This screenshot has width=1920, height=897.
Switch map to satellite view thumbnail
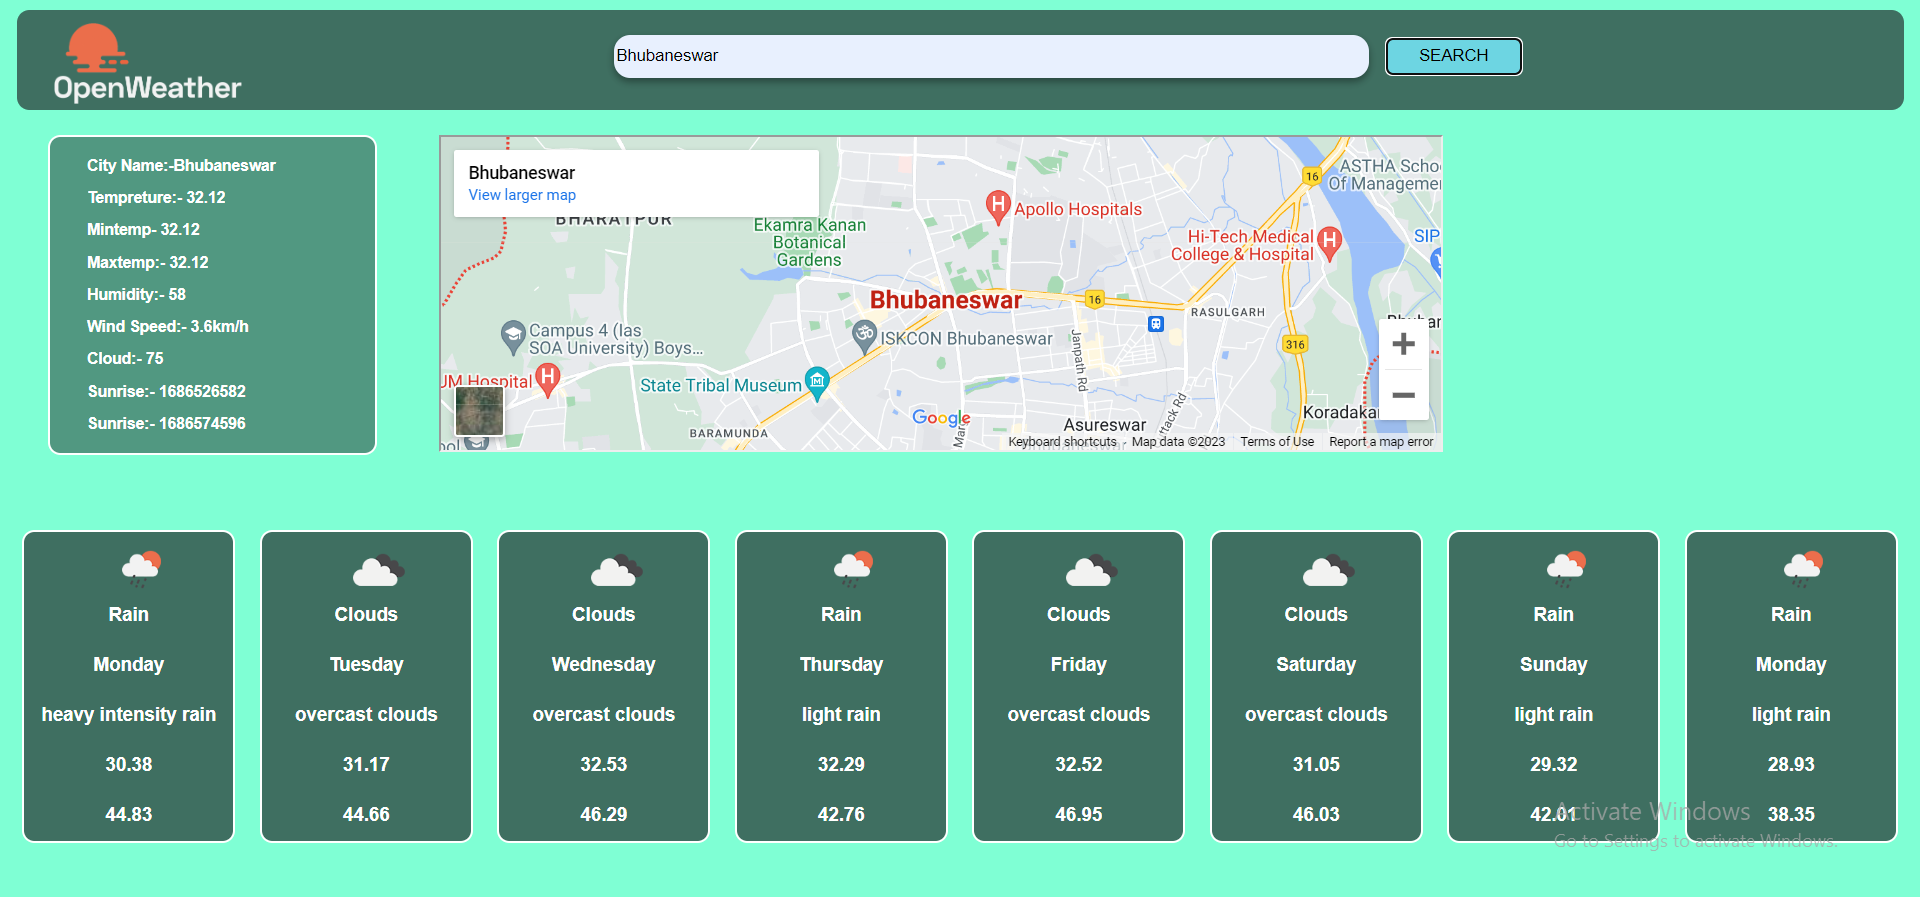[x=479, y=411]
